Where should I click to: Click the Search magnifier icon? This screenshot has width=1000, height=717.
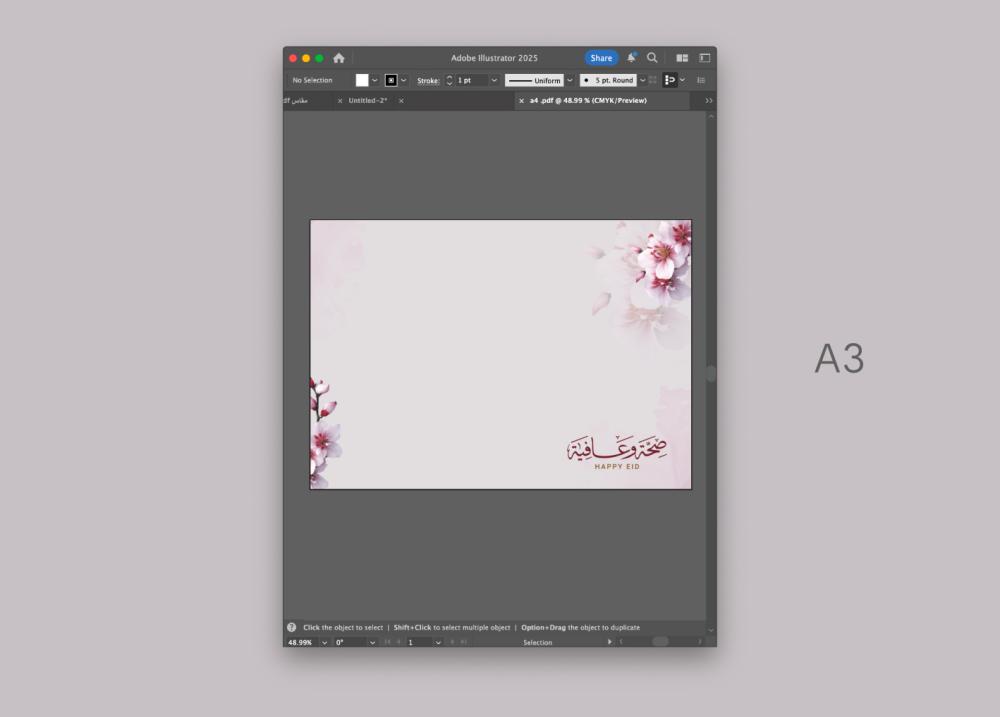click(x=652, y=58)
